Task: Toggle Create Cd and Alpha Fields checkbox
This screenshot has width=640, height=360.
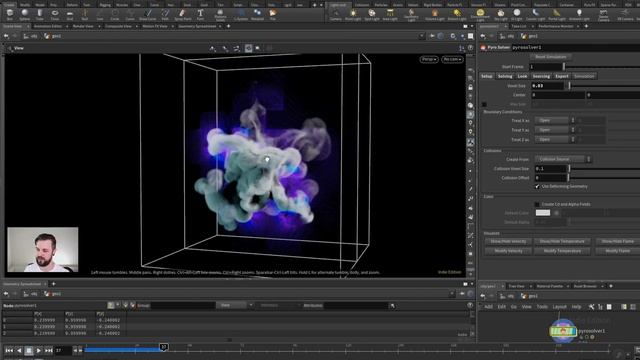Action: (537, 204)
